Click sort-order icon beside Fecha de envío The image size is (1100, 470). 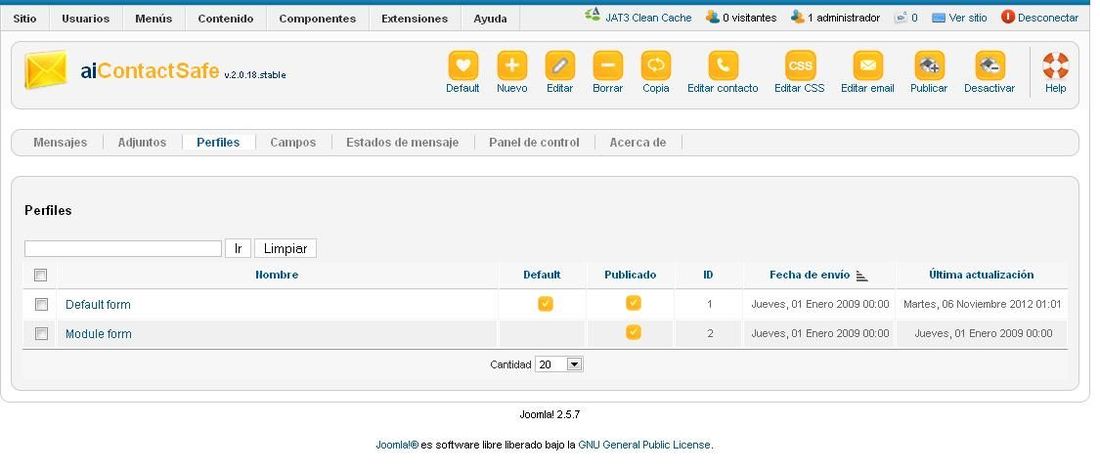[862, 276]
